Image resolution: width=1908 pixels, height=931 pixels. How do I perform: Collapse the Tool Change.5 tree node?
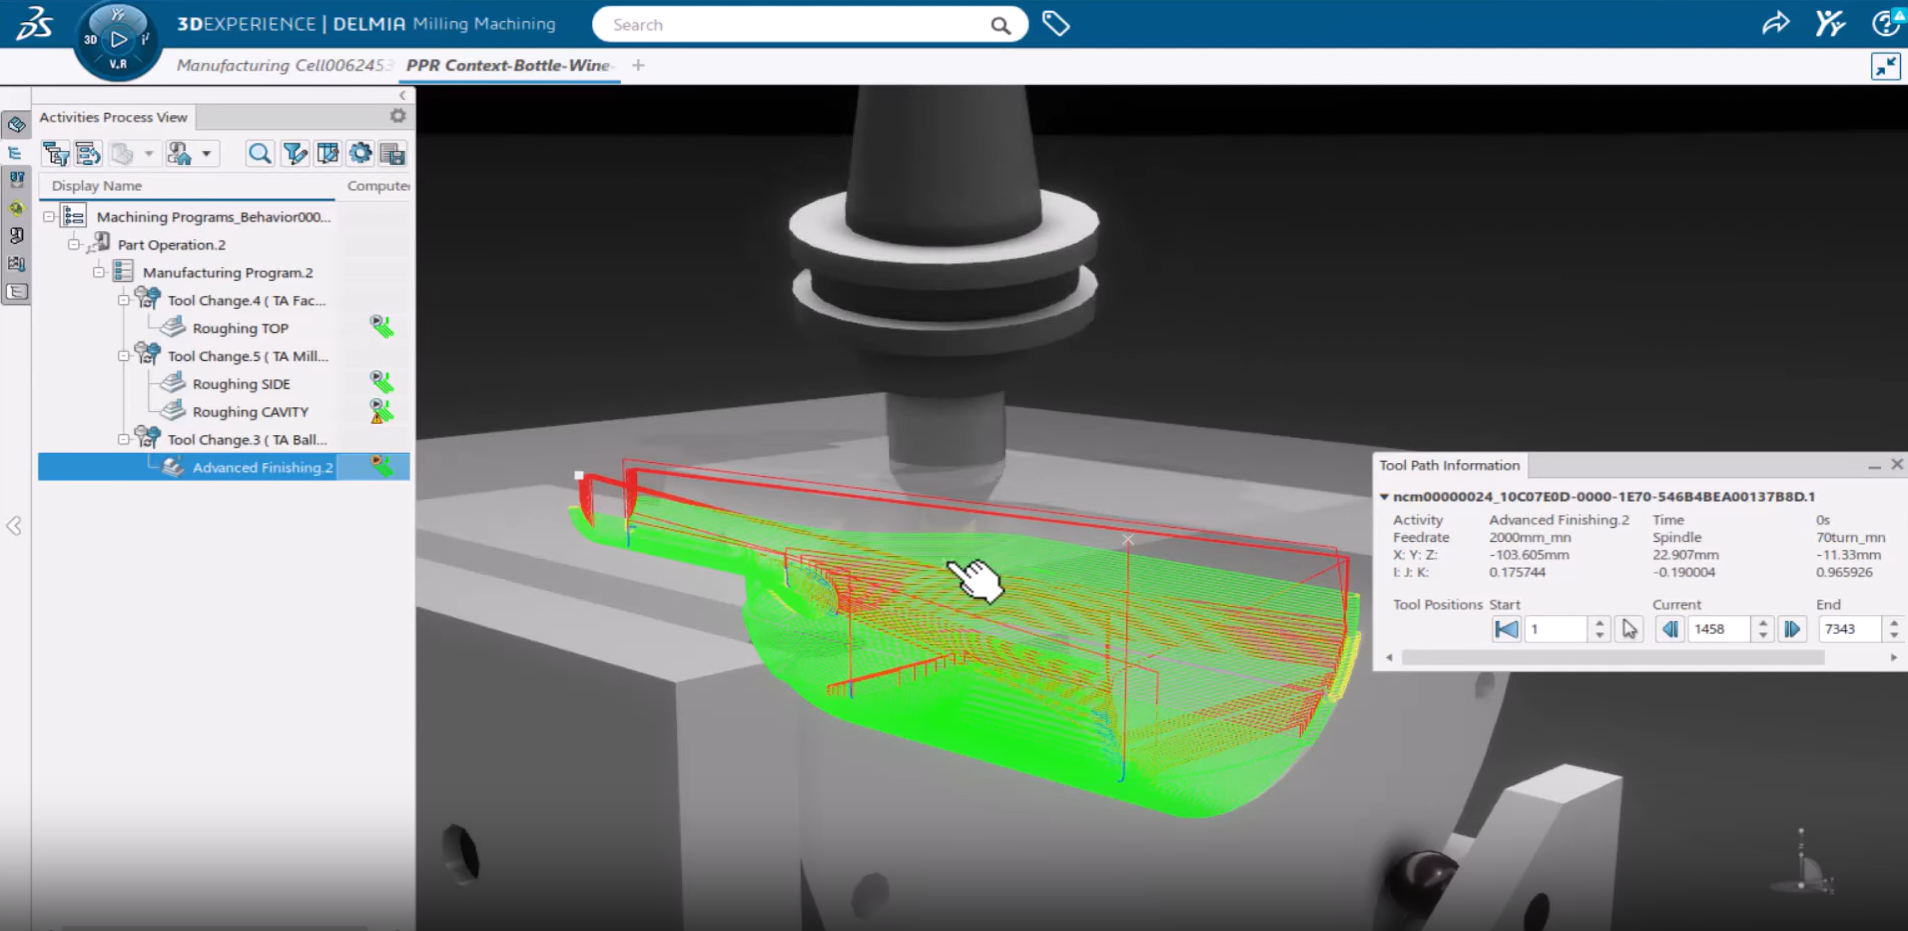pos(124,356)
